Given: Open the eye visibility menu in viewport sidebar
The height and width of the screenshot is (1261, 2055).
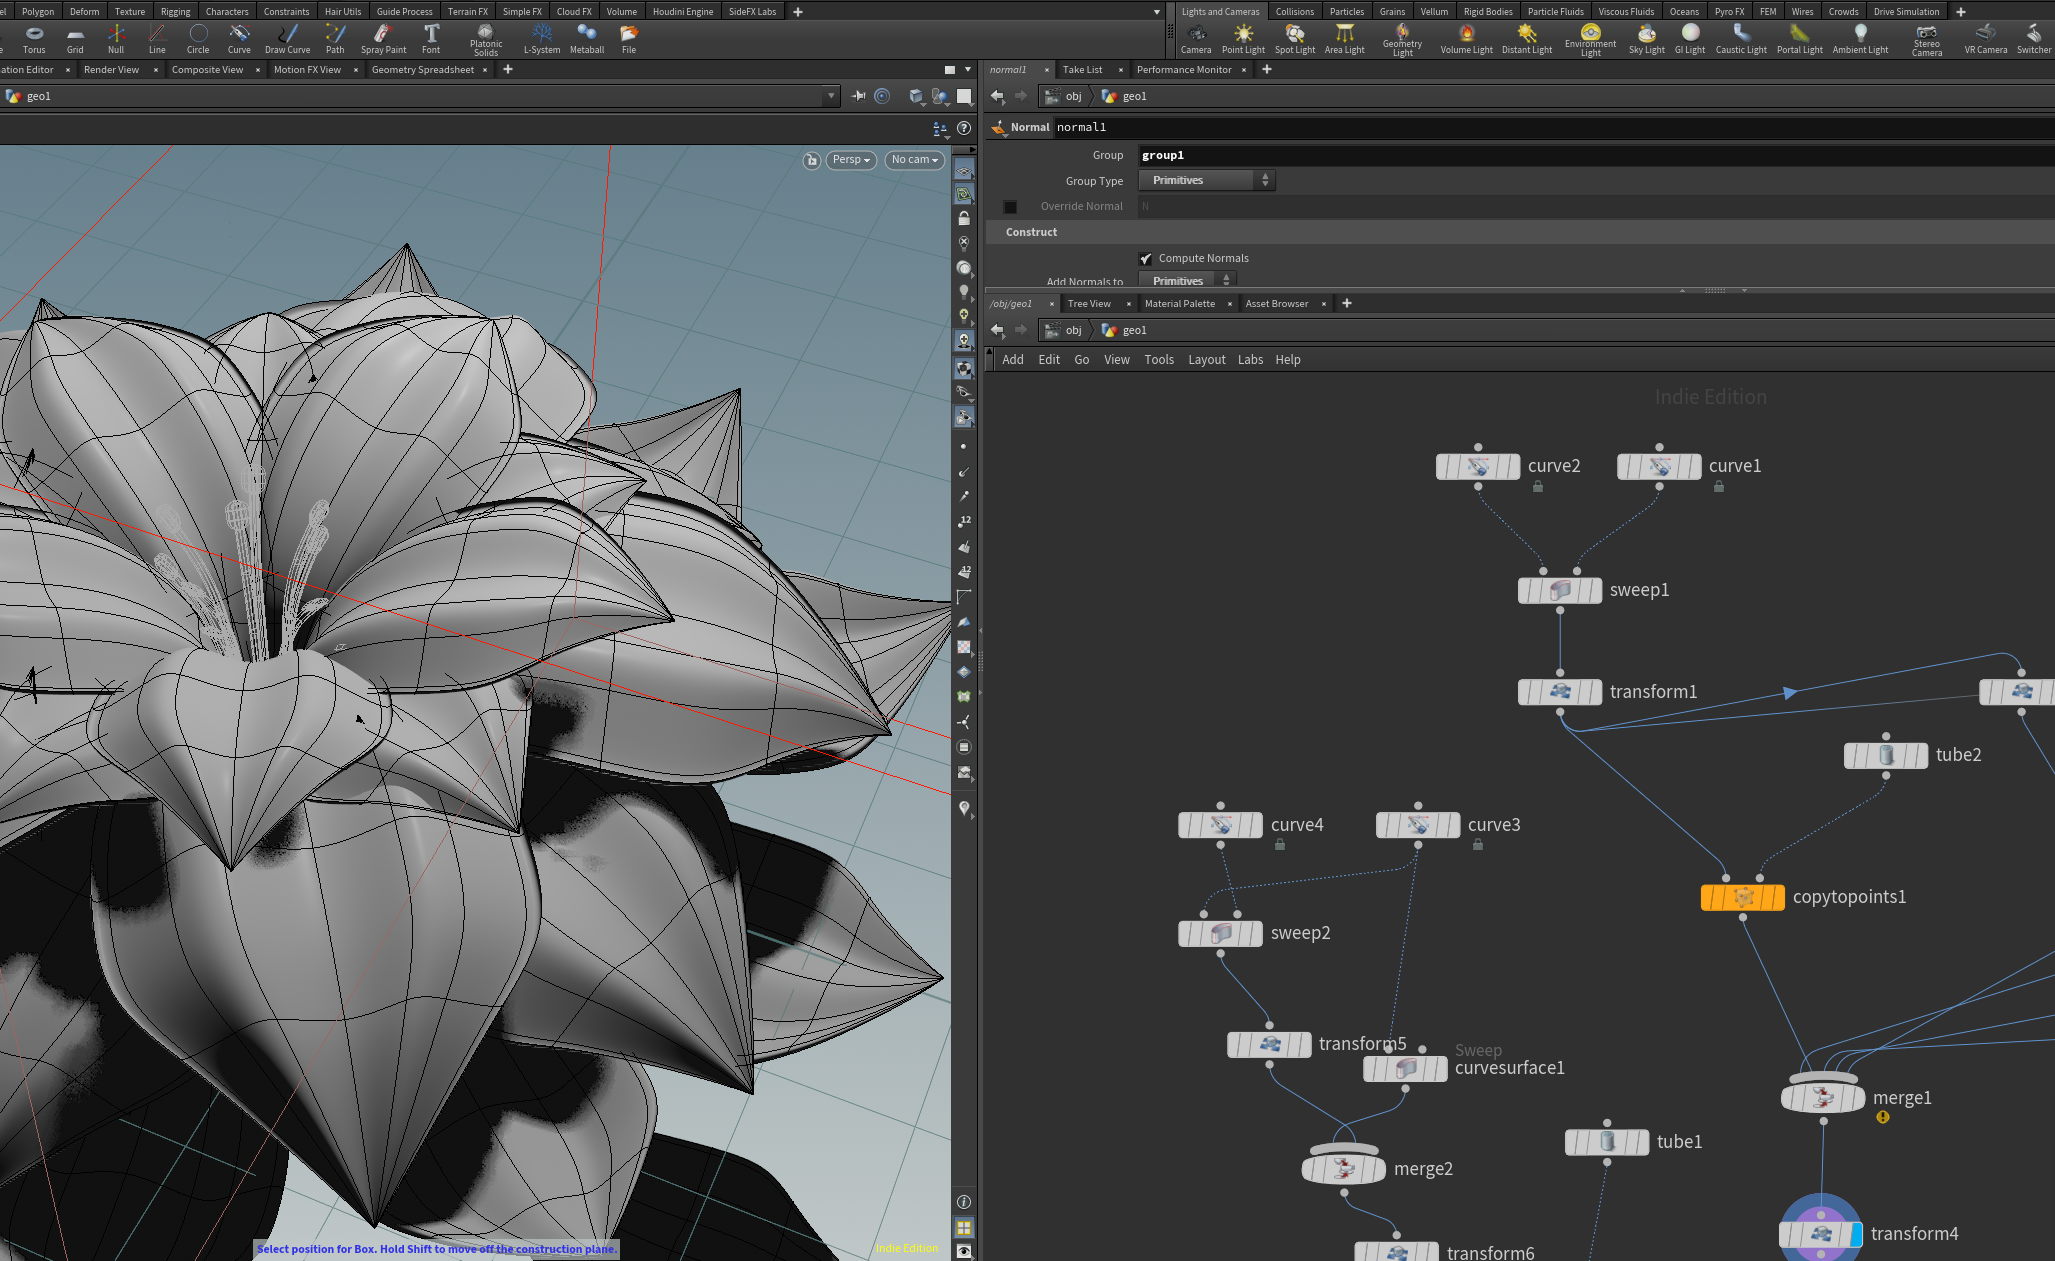Looking at the screenshot, I should (x=964, y=1251).
